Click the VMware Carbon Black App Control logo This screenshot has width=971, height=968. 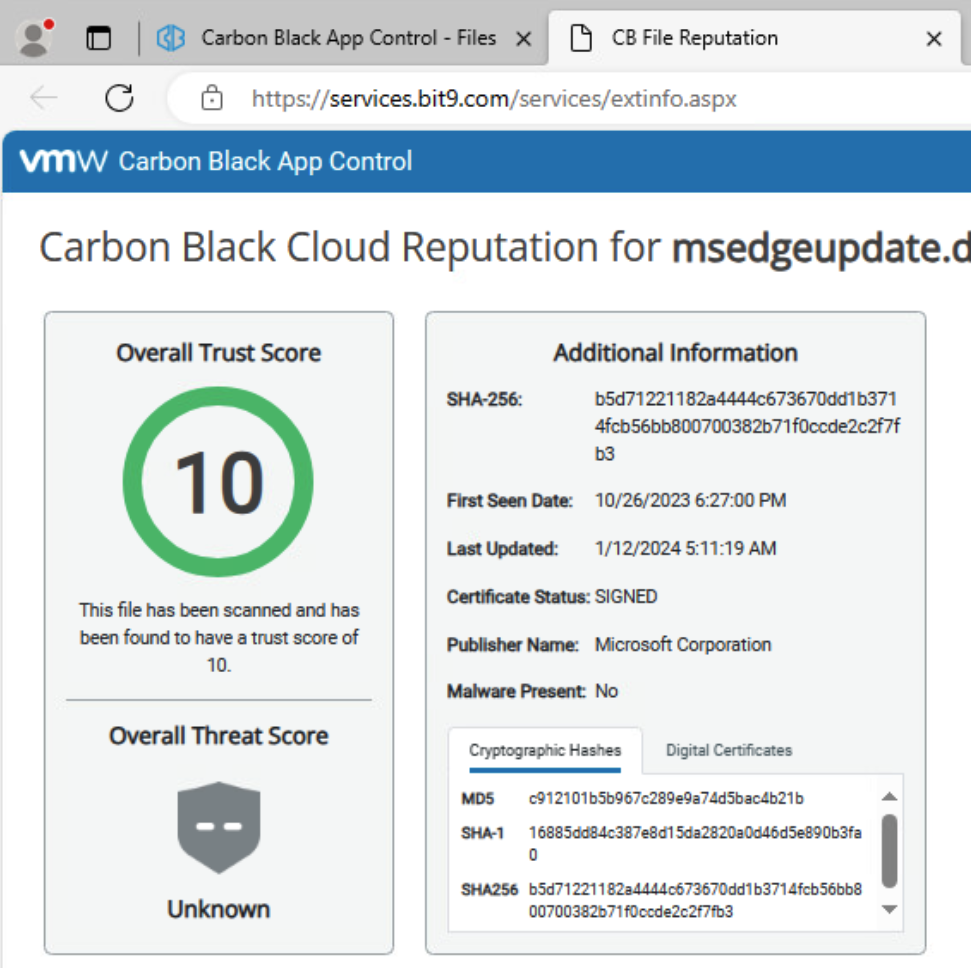(x=216, y=162)
